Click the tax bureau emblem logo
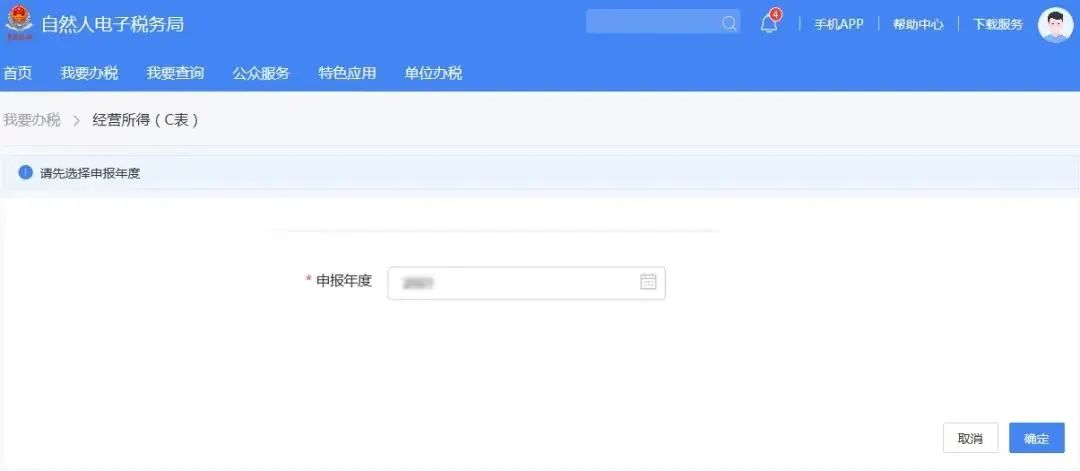 click(x=19, y=23)
